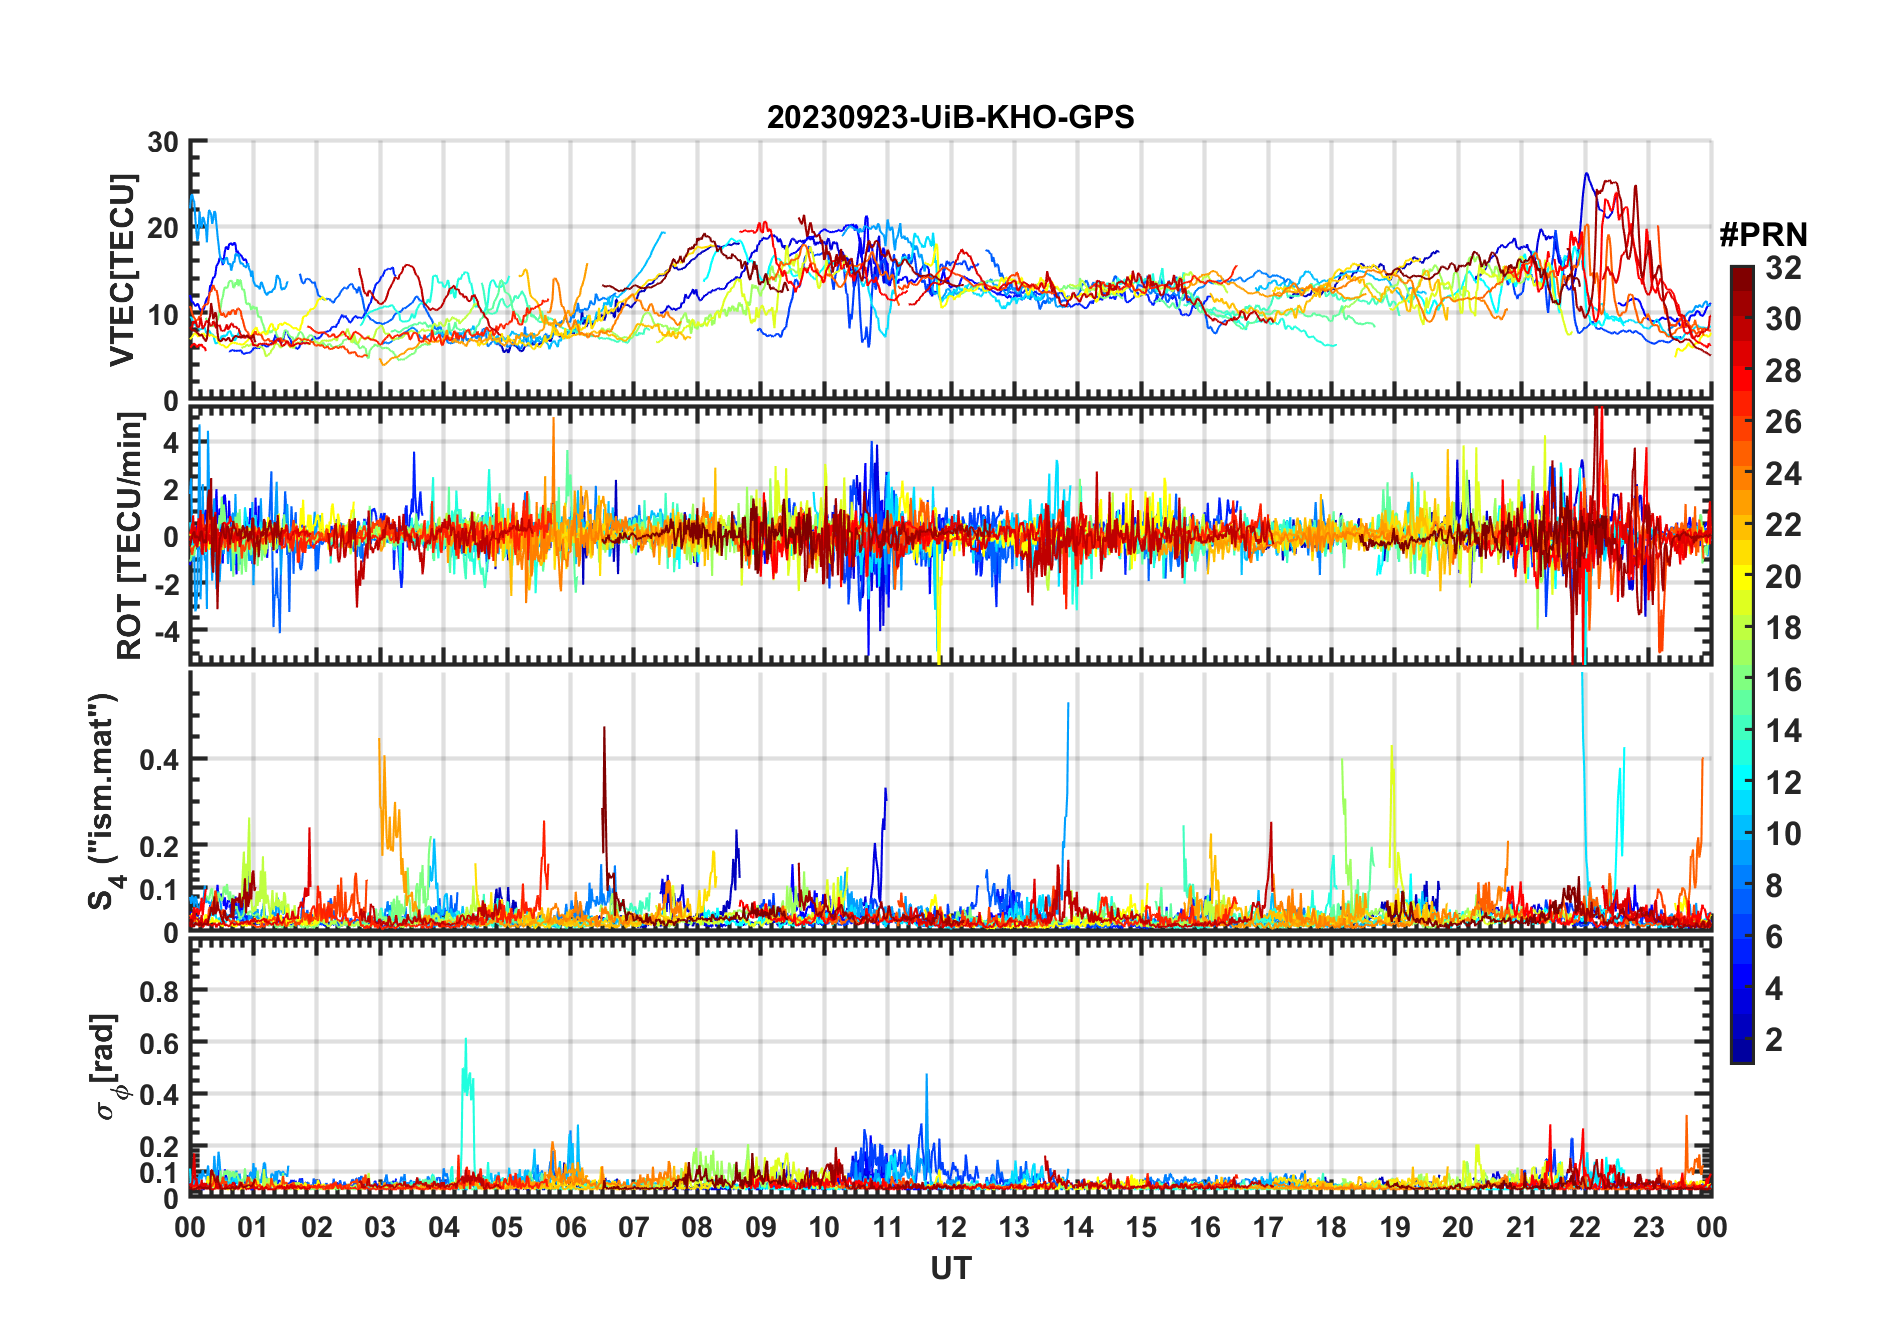
Task: Click the plot title "20230923-UiB-KHO-GPS"
Action: pyautogui.click(x=950, y=117)
